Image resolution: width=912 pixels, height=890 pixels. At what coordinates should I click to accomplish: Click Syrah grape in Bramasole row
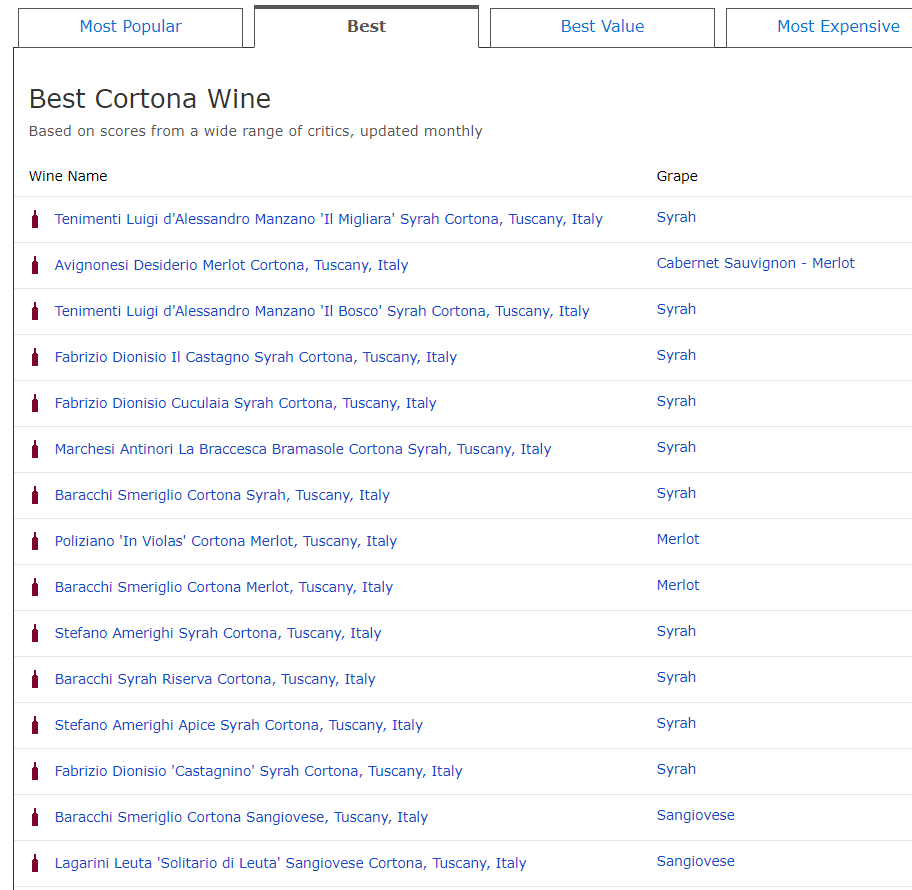pyautogui.click(x=676, y=447)
